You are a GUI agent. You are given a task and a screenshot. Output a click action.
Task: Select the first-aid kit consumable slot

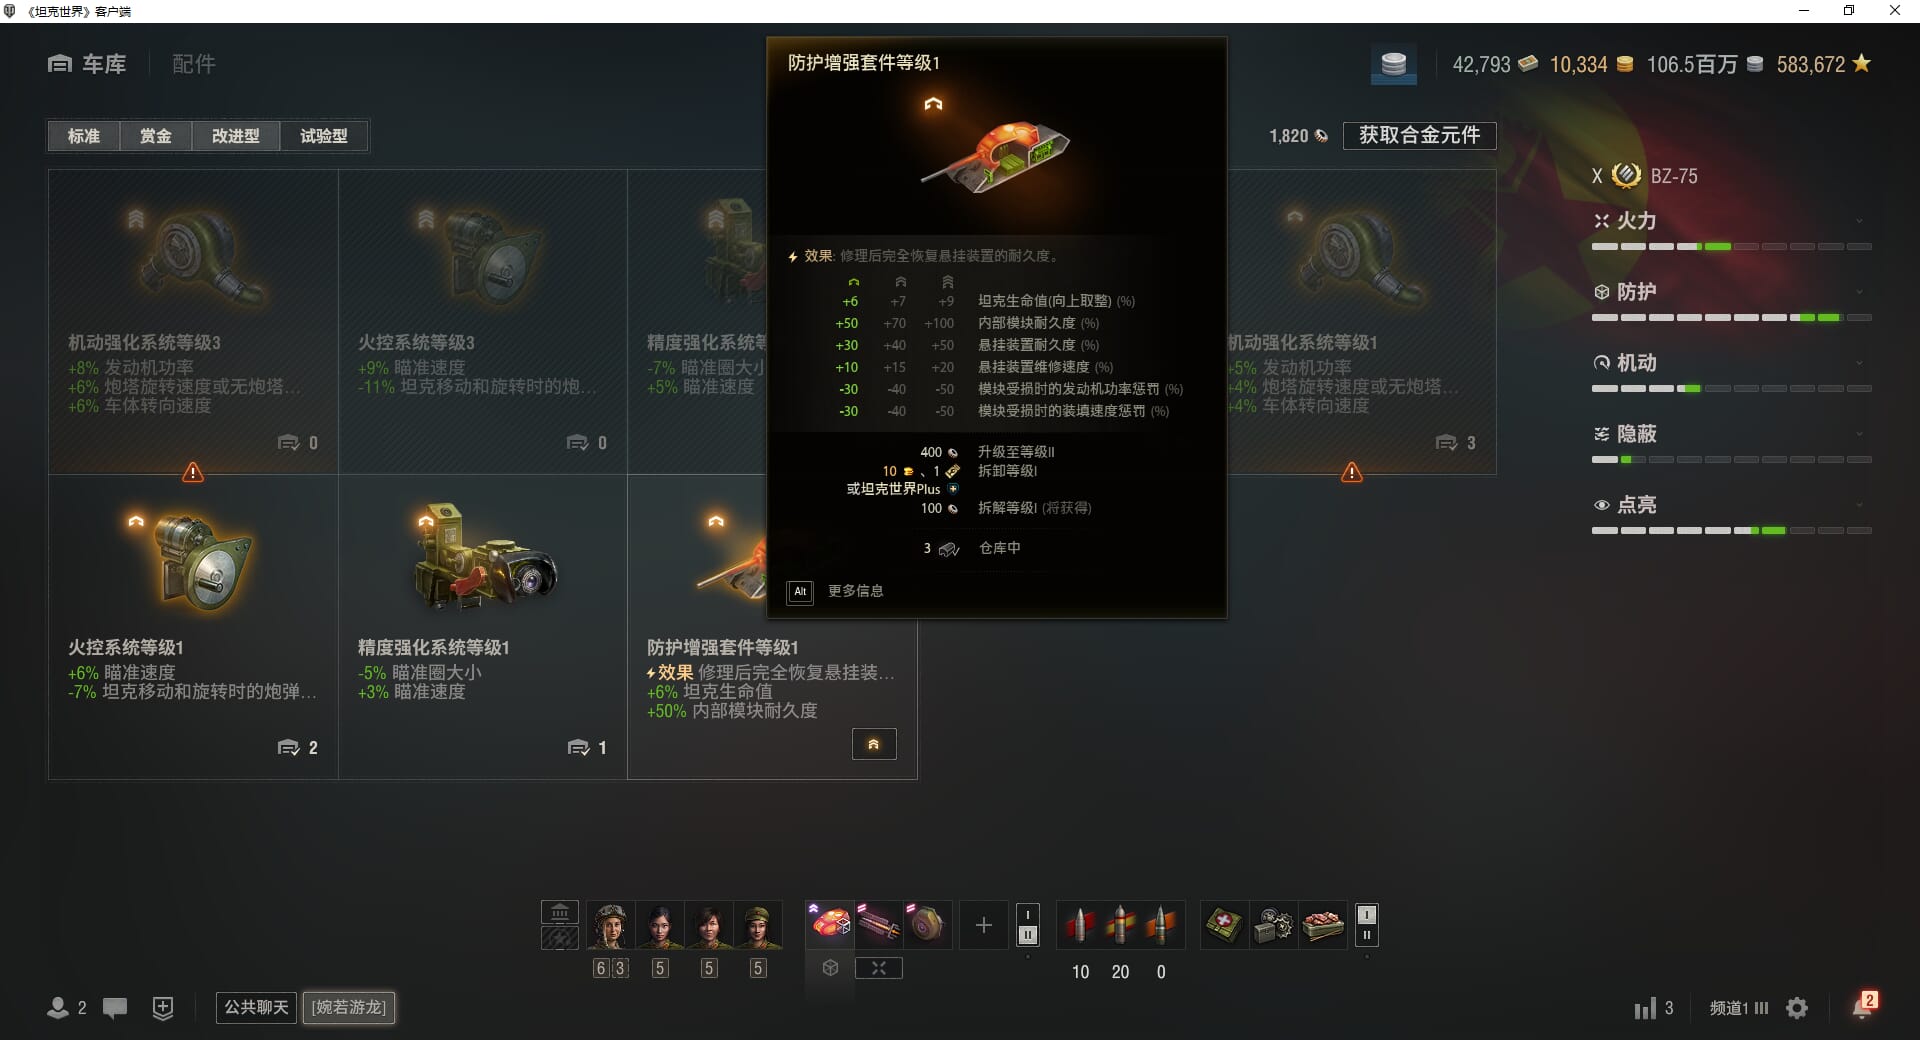[1224, 925]
